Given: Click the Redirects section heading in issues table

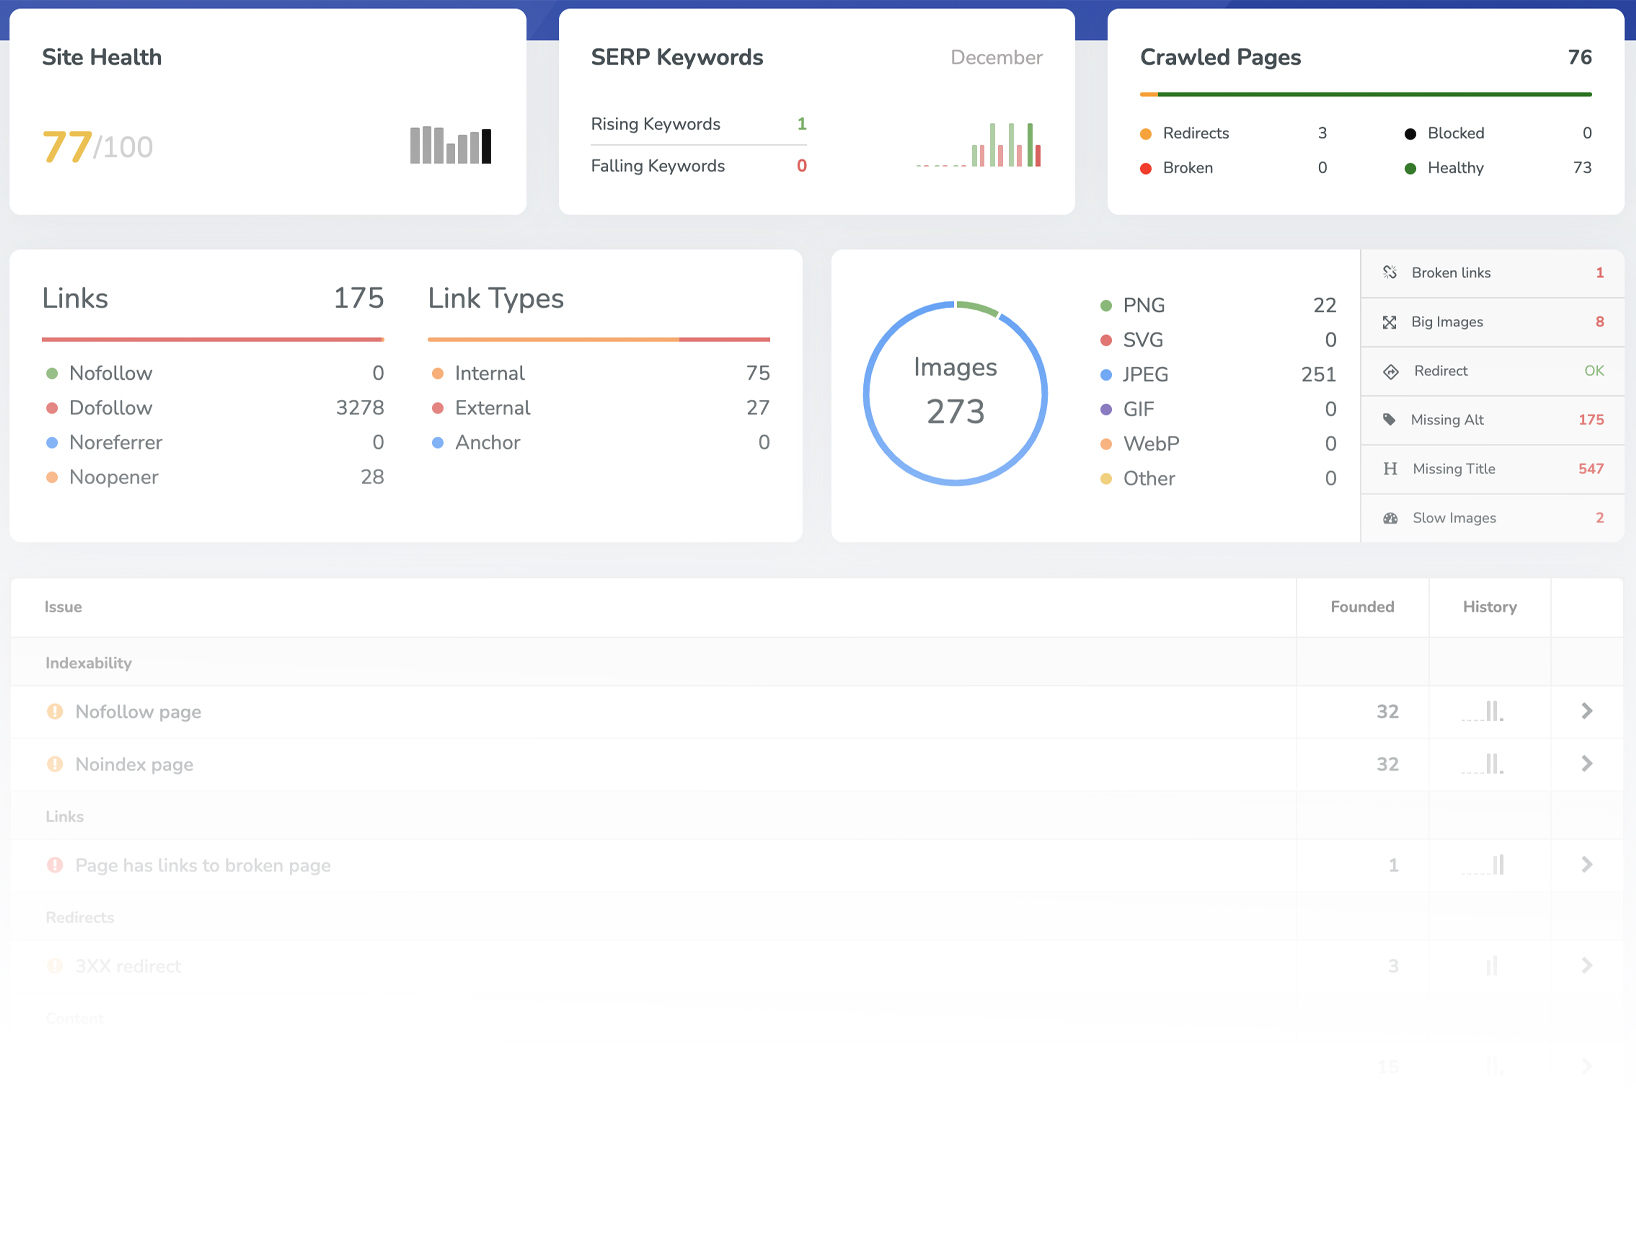Looking at the screenshot, I should point(80,917).
